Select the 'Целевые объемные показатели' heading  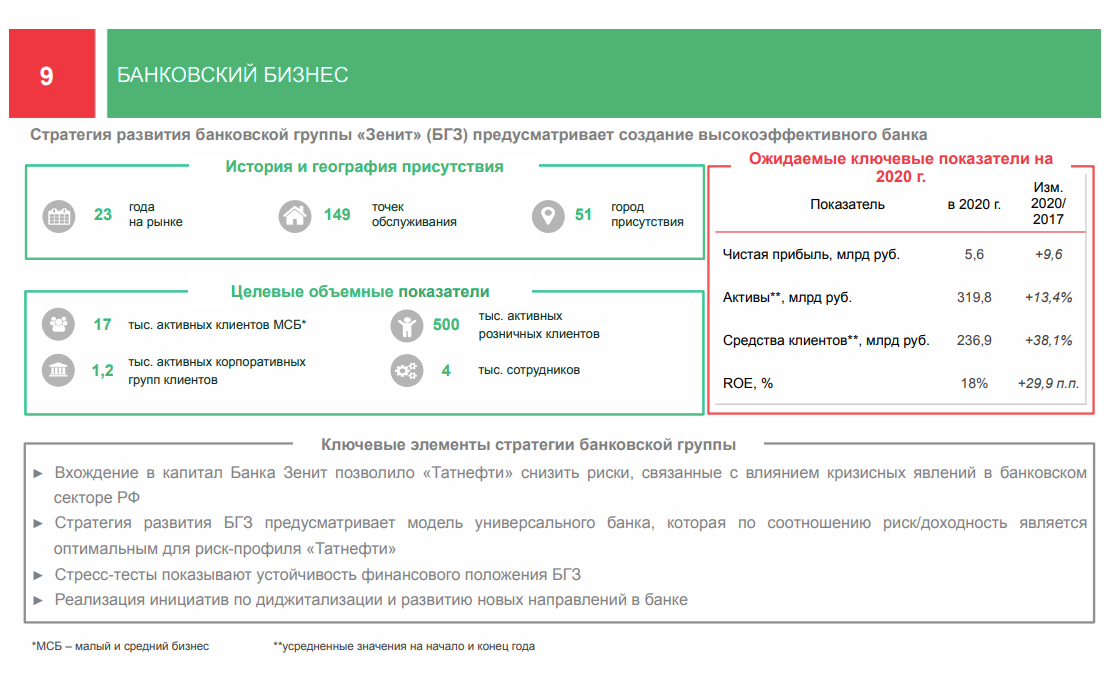coord(360,292)
